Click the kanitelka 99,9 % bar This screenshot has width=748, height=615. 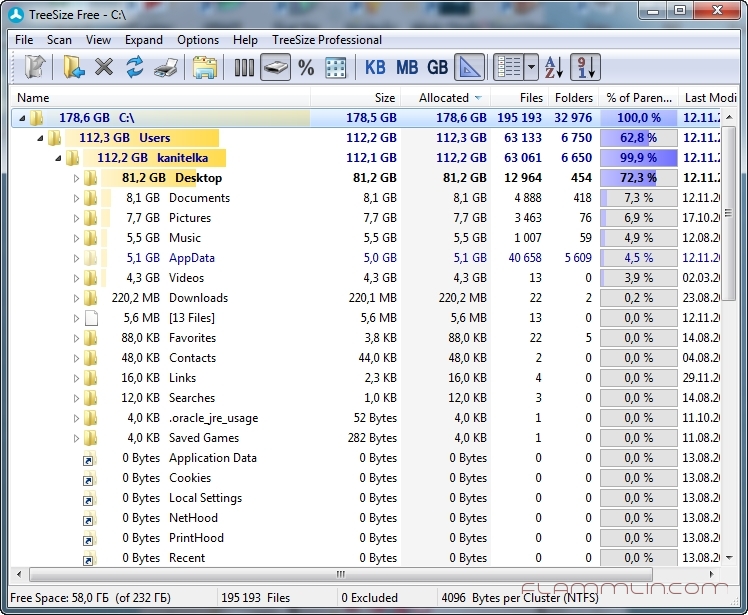639,158
